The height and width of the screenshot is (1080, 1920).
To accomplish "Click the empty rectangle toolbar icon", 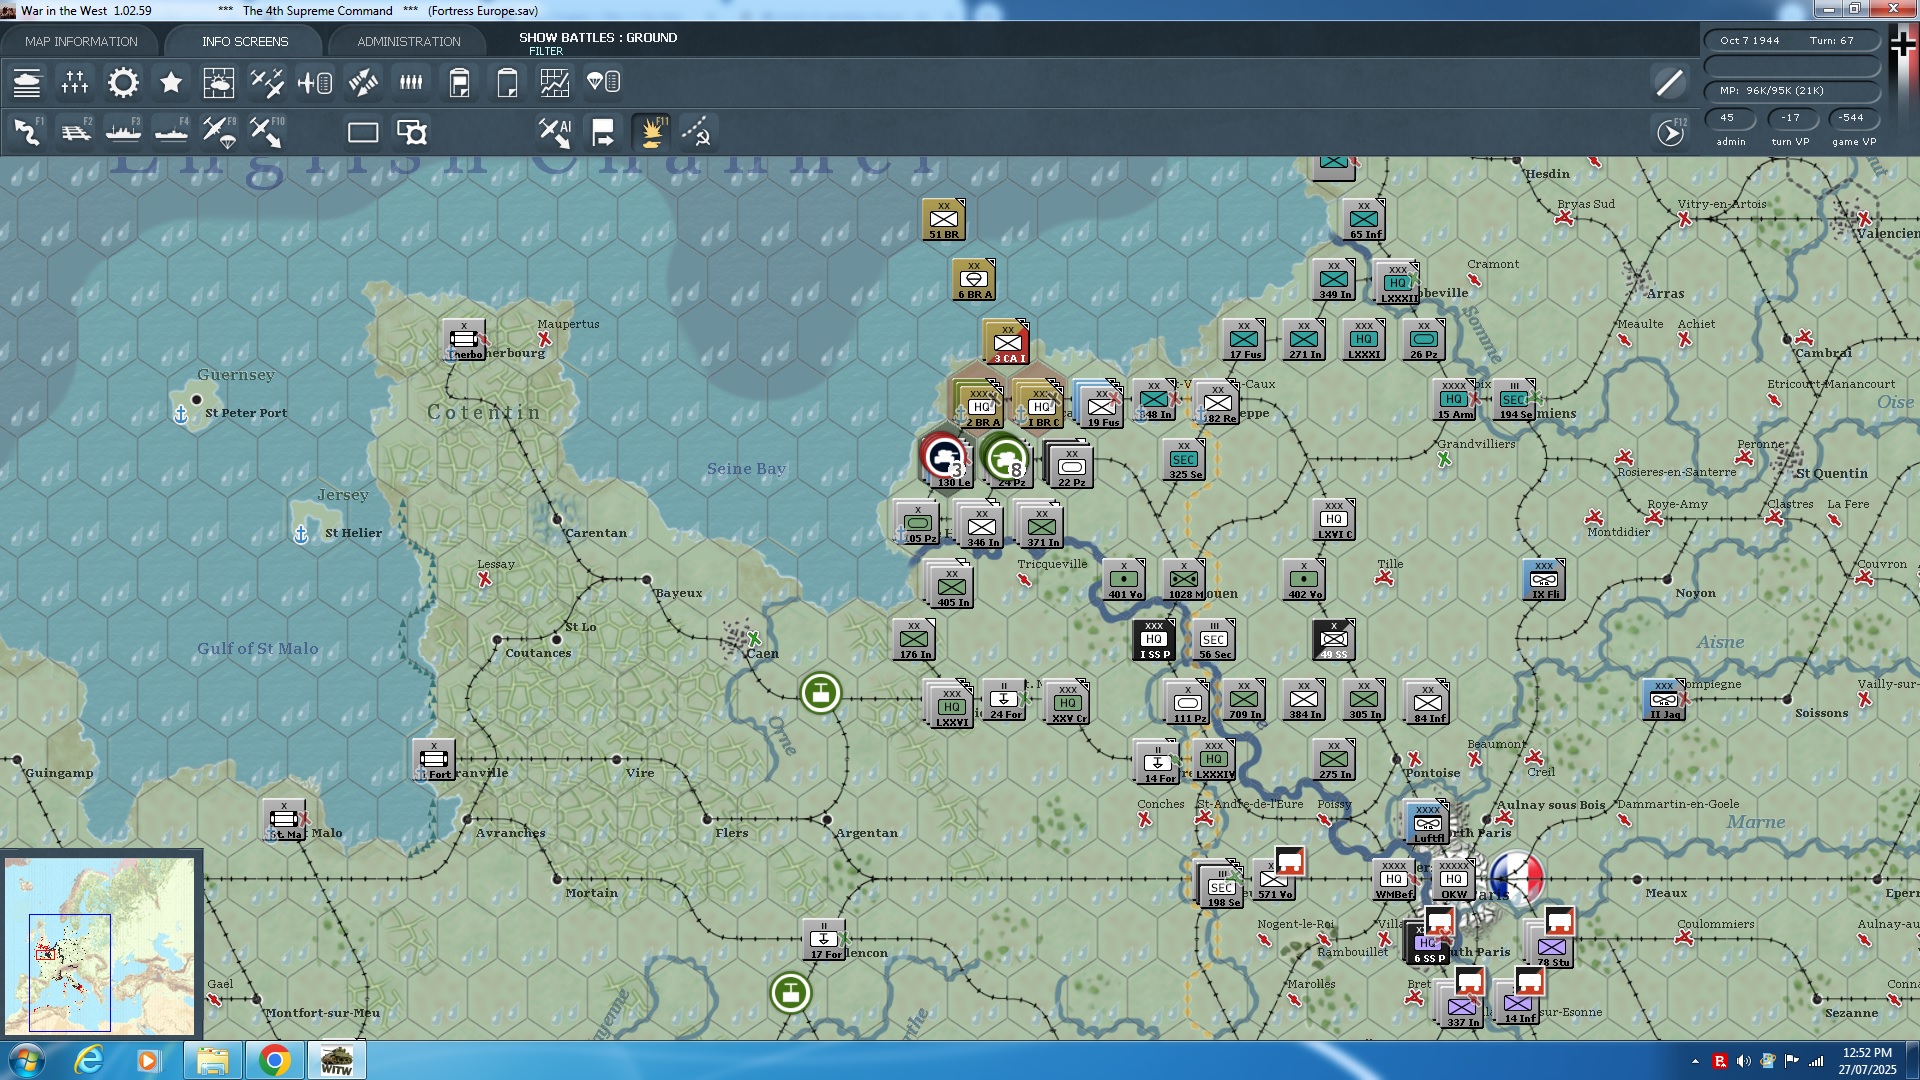I will click(363, 132).
